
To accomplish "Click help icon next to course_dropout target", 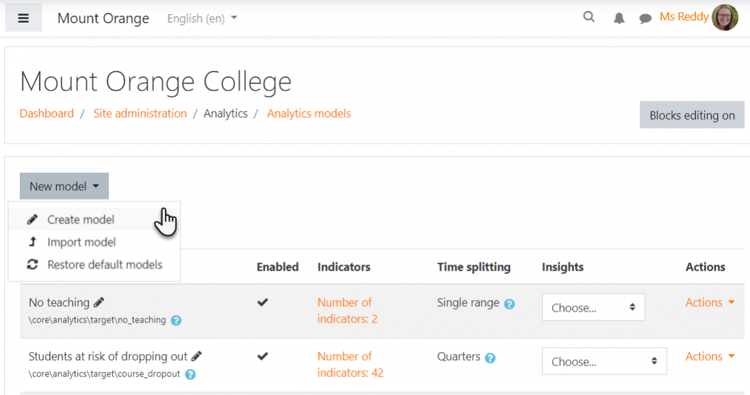I will [190, 374].
